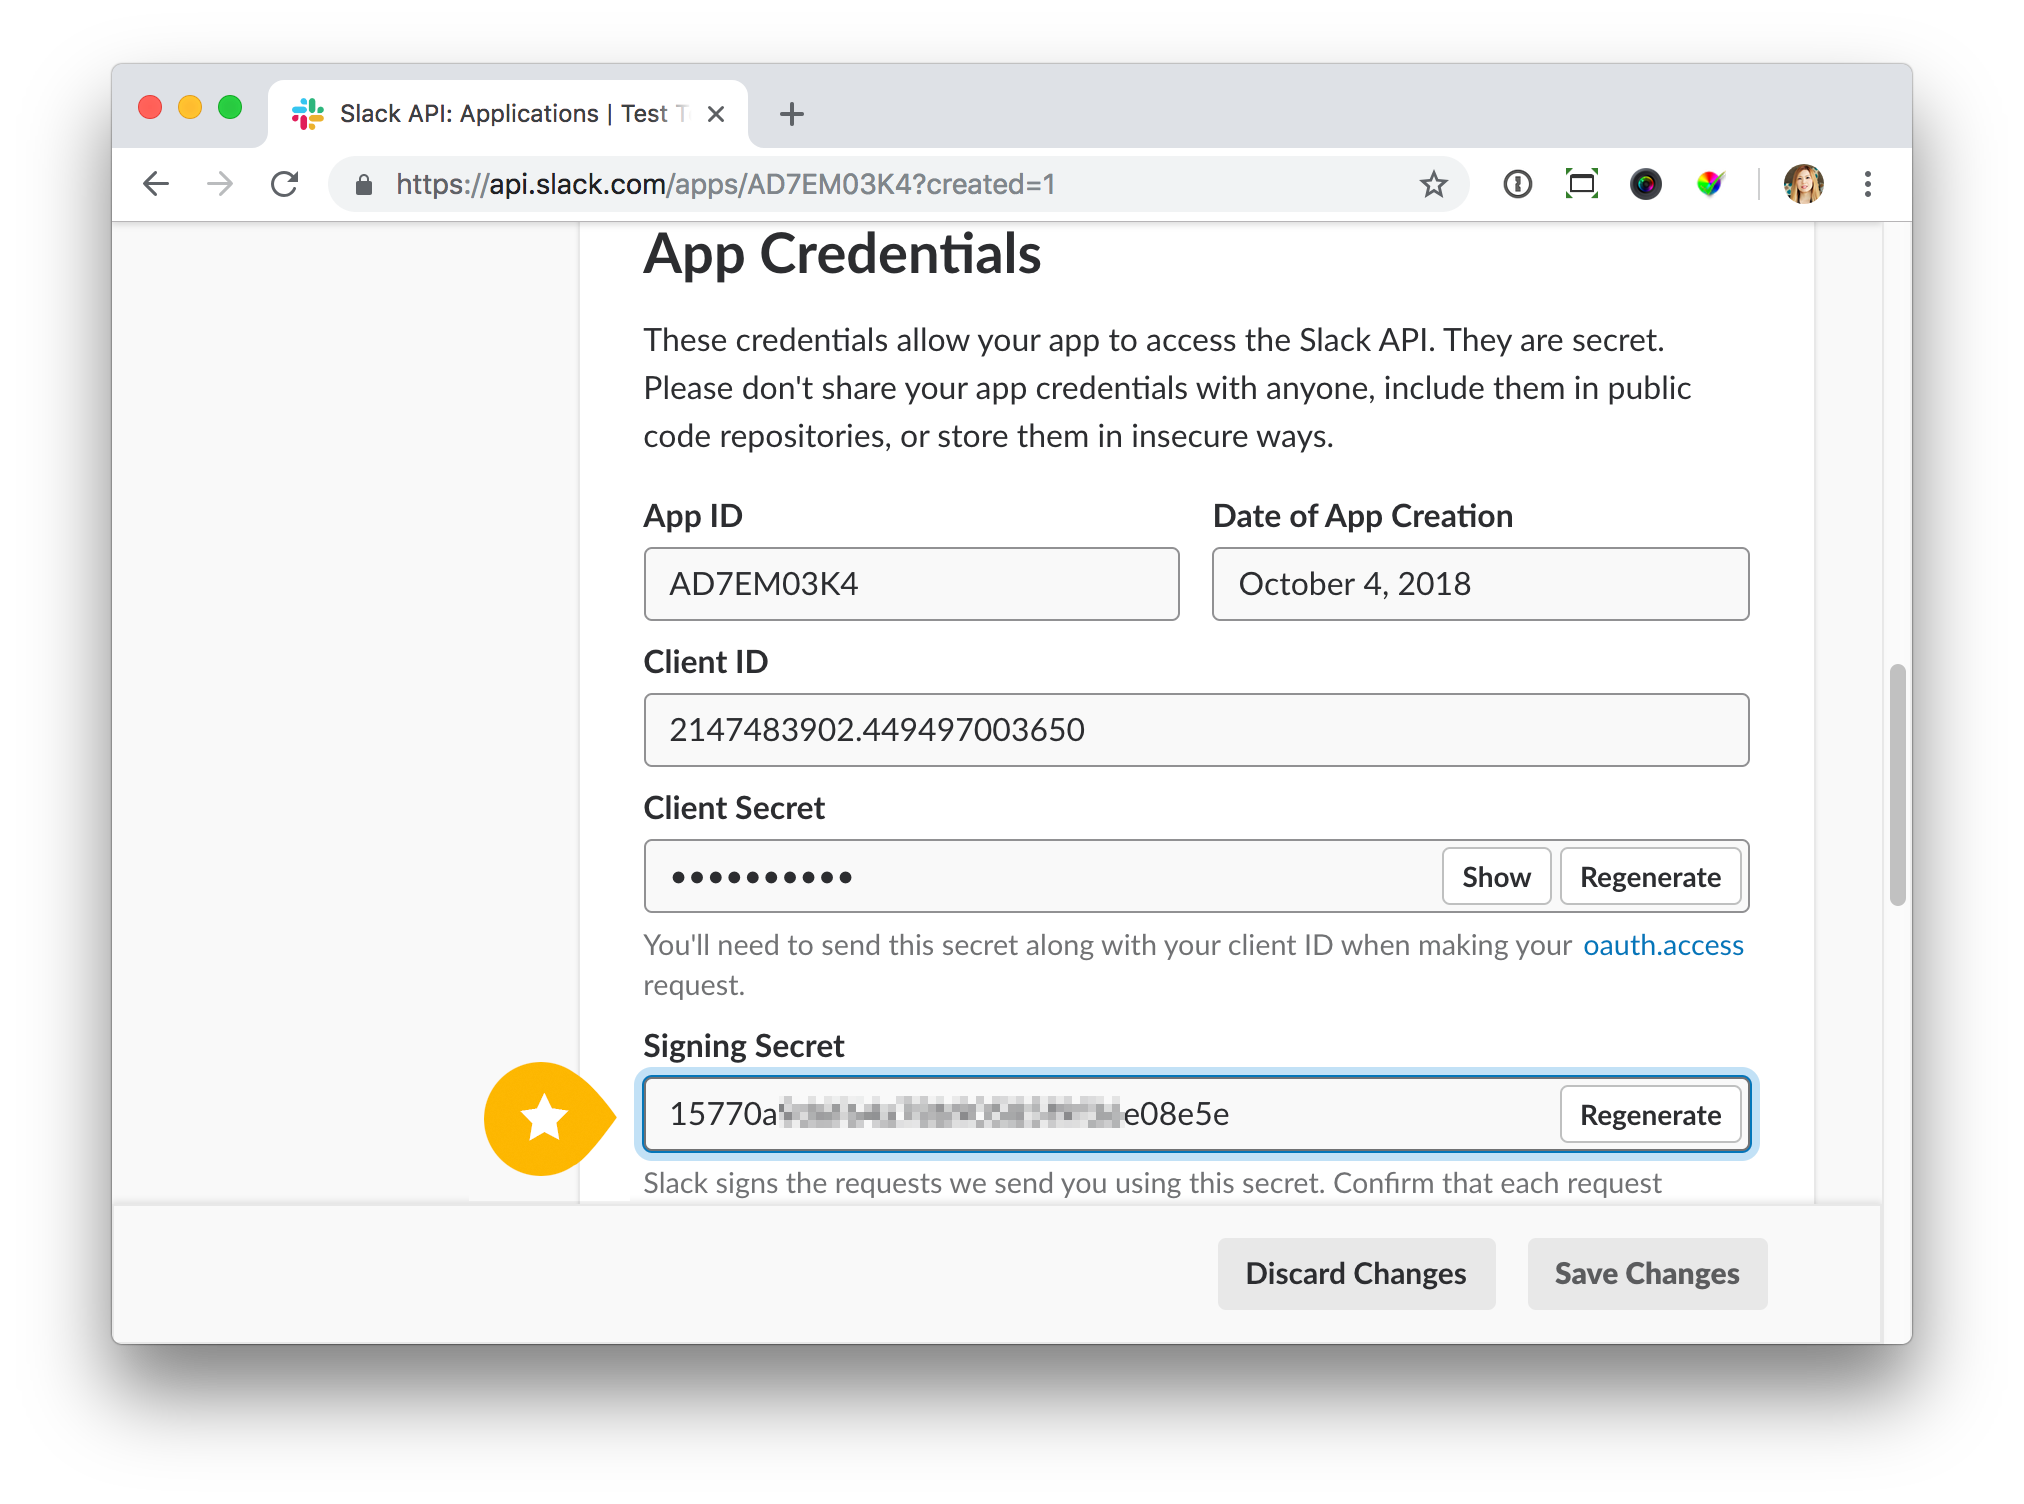2024x1504 pixels.
Task: Open a new browser tab with the plus button
Action: click(x=791, y=113)
